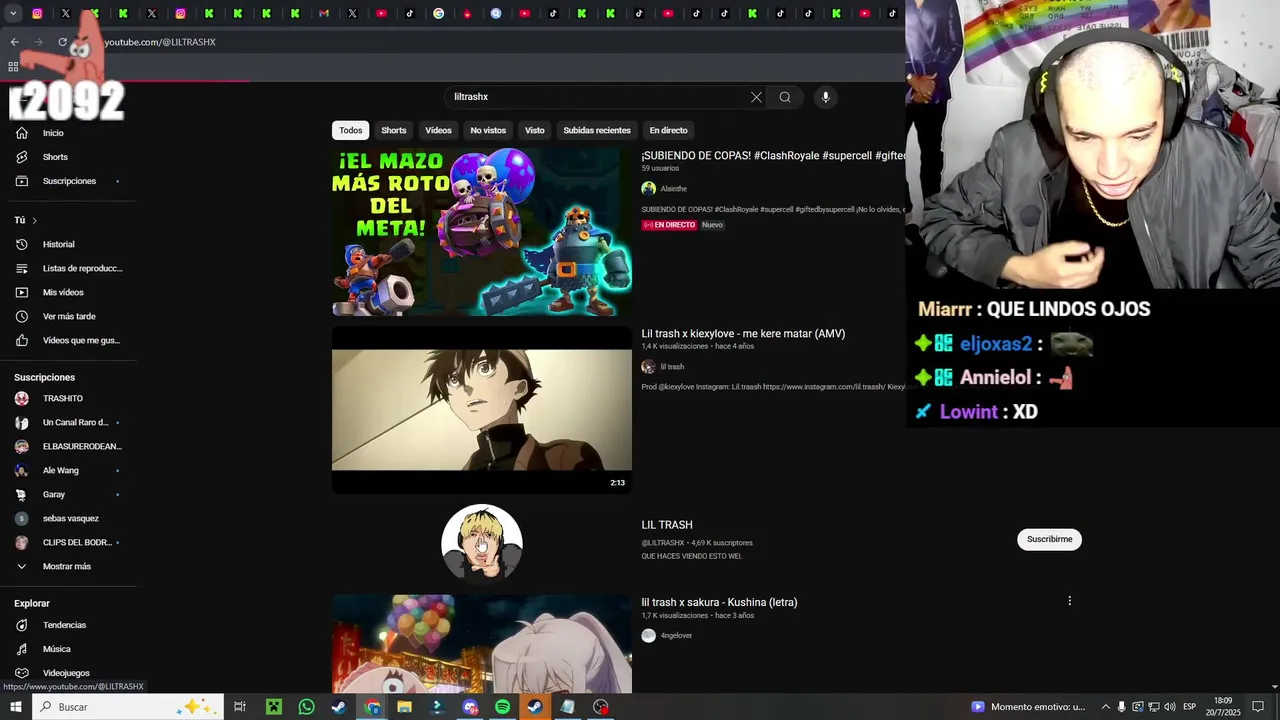
Task: Switch to the Google browser tab
Action: [x=439, y=14]
